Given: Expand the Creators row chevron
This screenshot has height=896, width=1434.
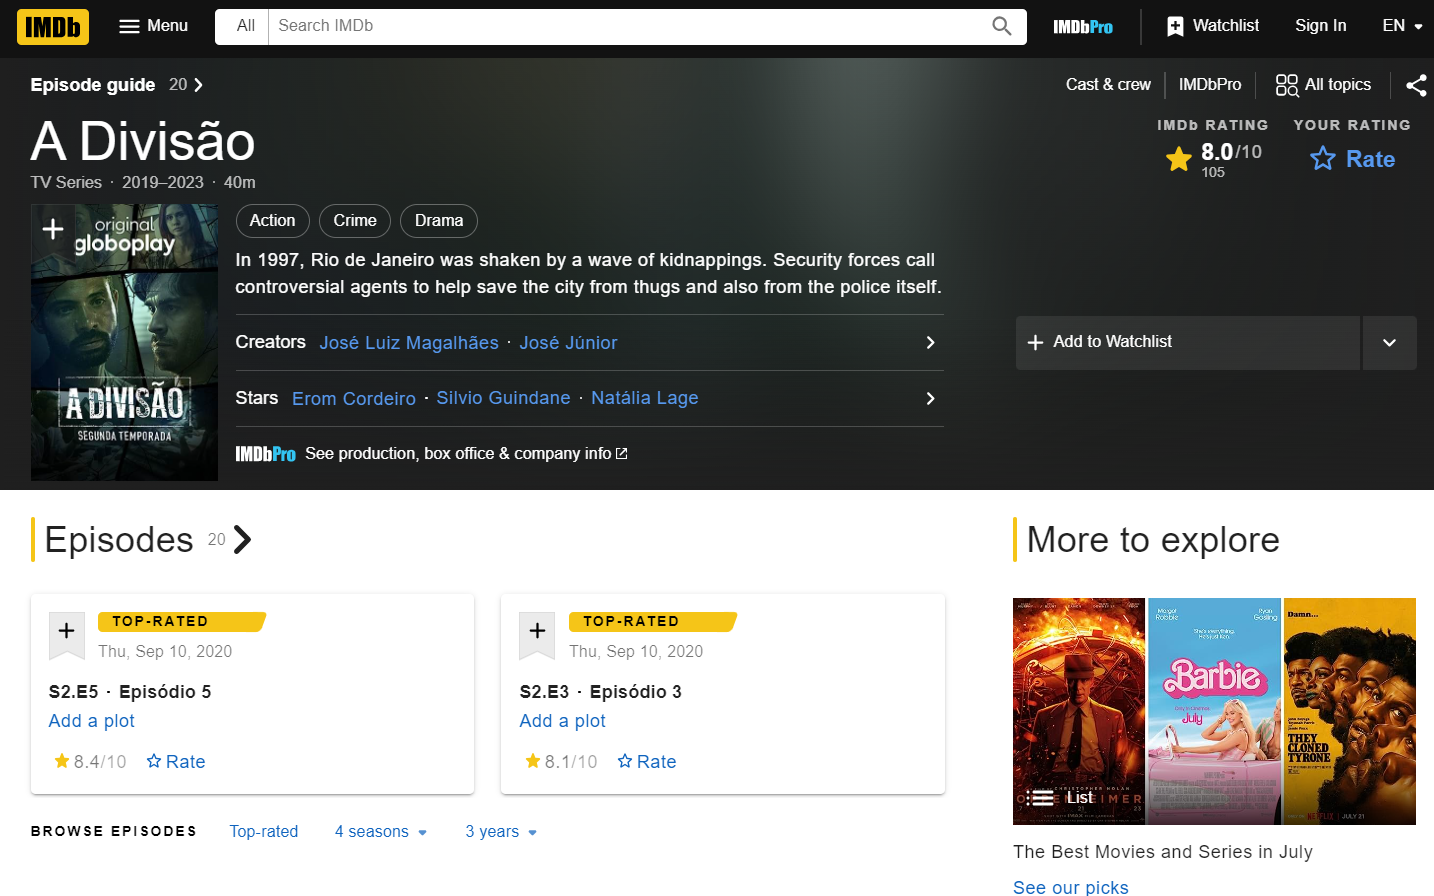Looking at the screenshot, I should (930, 343).
